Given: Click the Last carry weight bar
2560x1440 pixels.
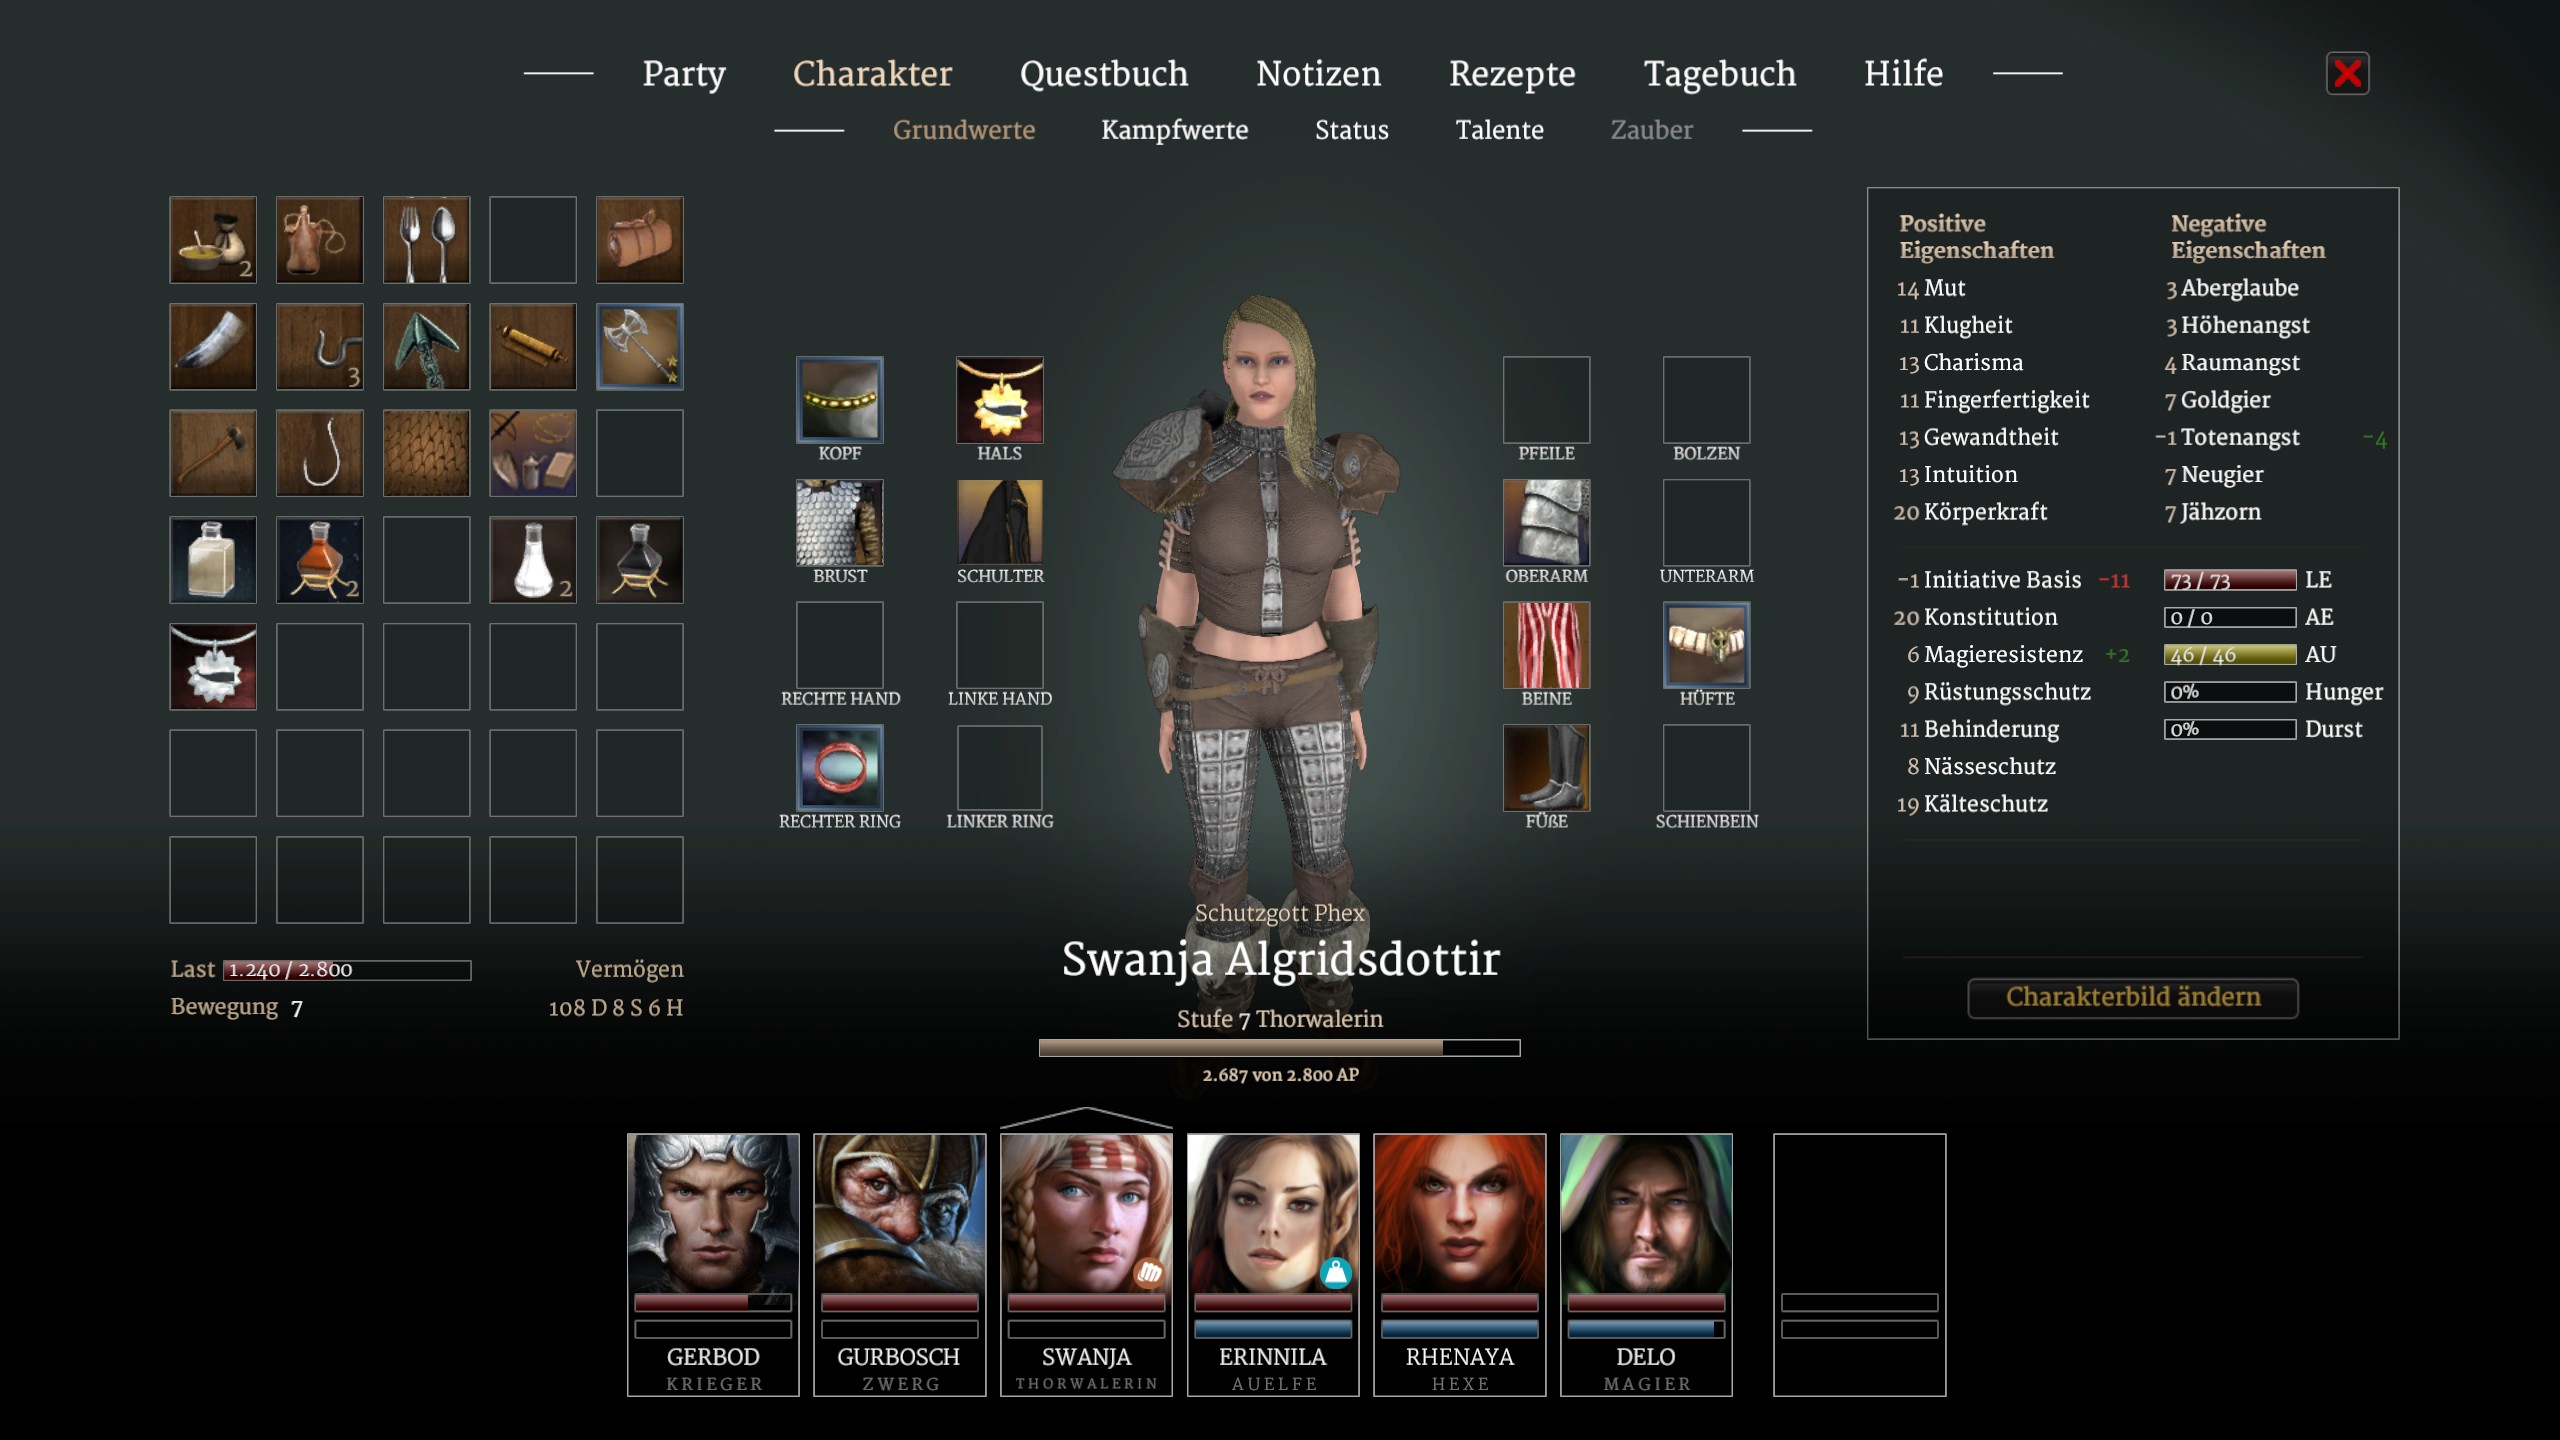Looking at the screenshot, I should [347, 970].
